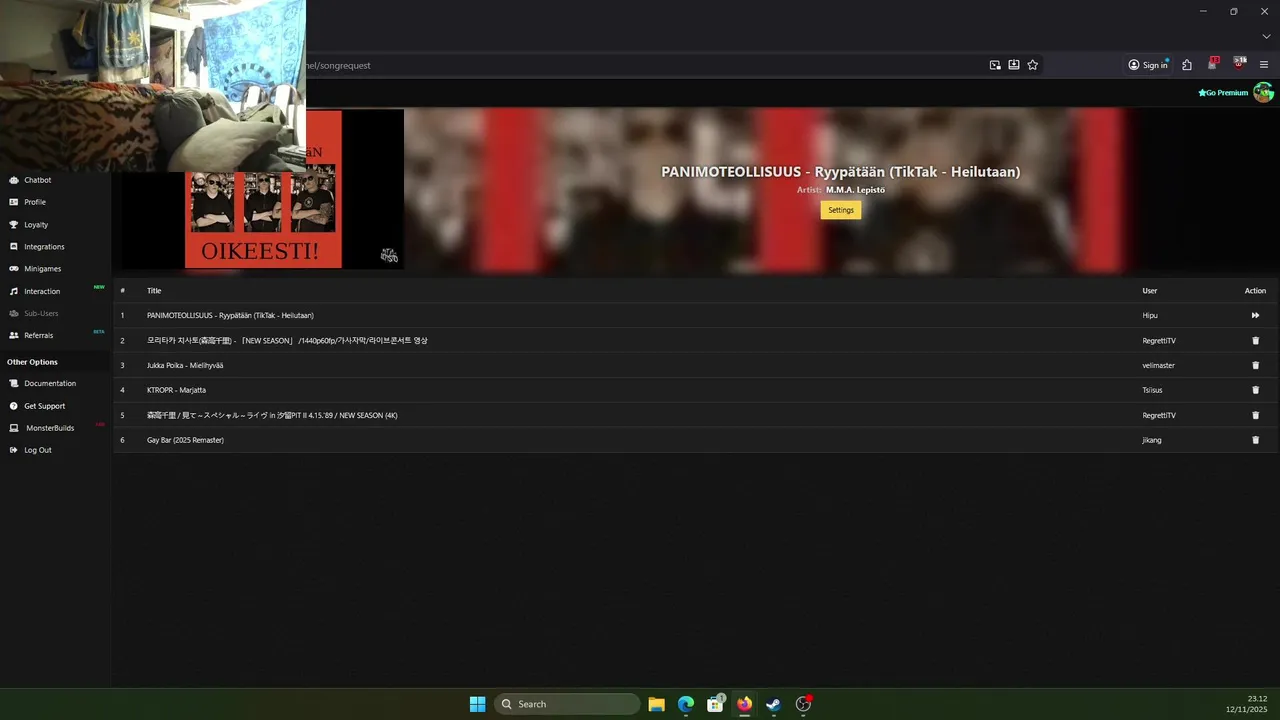Open song request Settings
The image size is (1280, 720).
point(841,210)
